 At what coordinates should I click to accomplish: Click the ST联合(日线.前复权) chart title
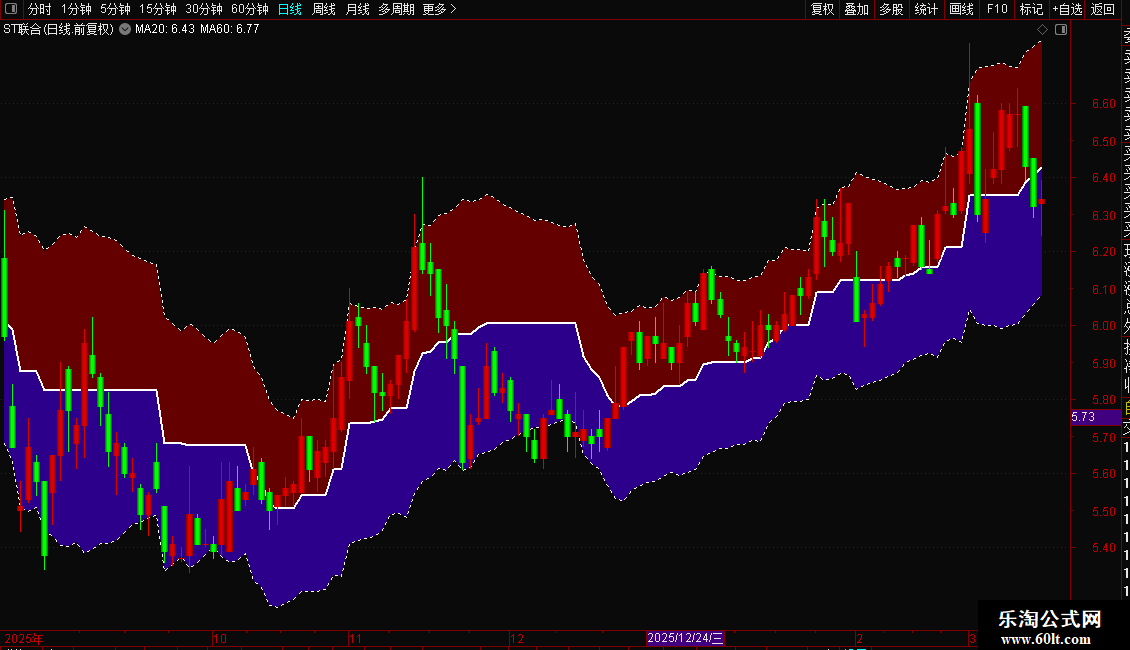click(x=58, y=29)
